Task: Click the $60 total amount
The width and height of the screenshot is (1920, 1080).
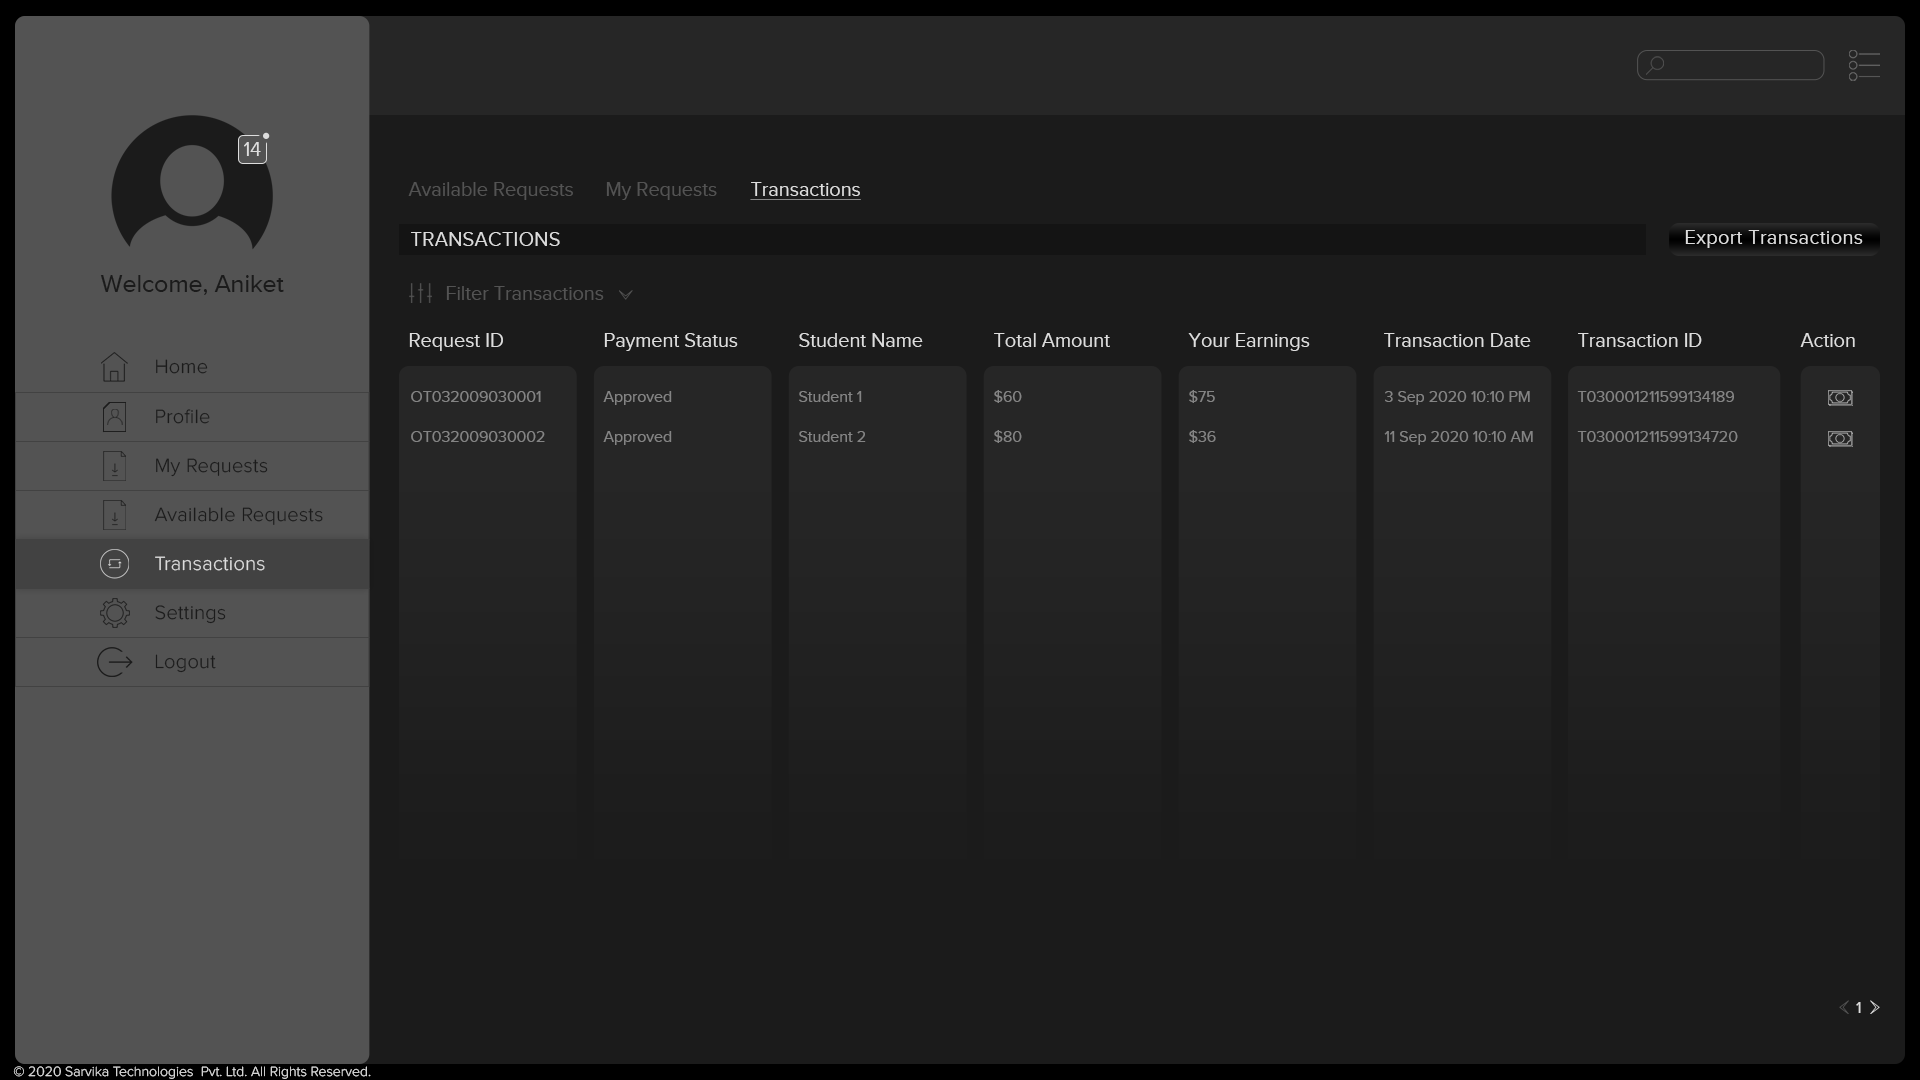Action: (1007, 397)
